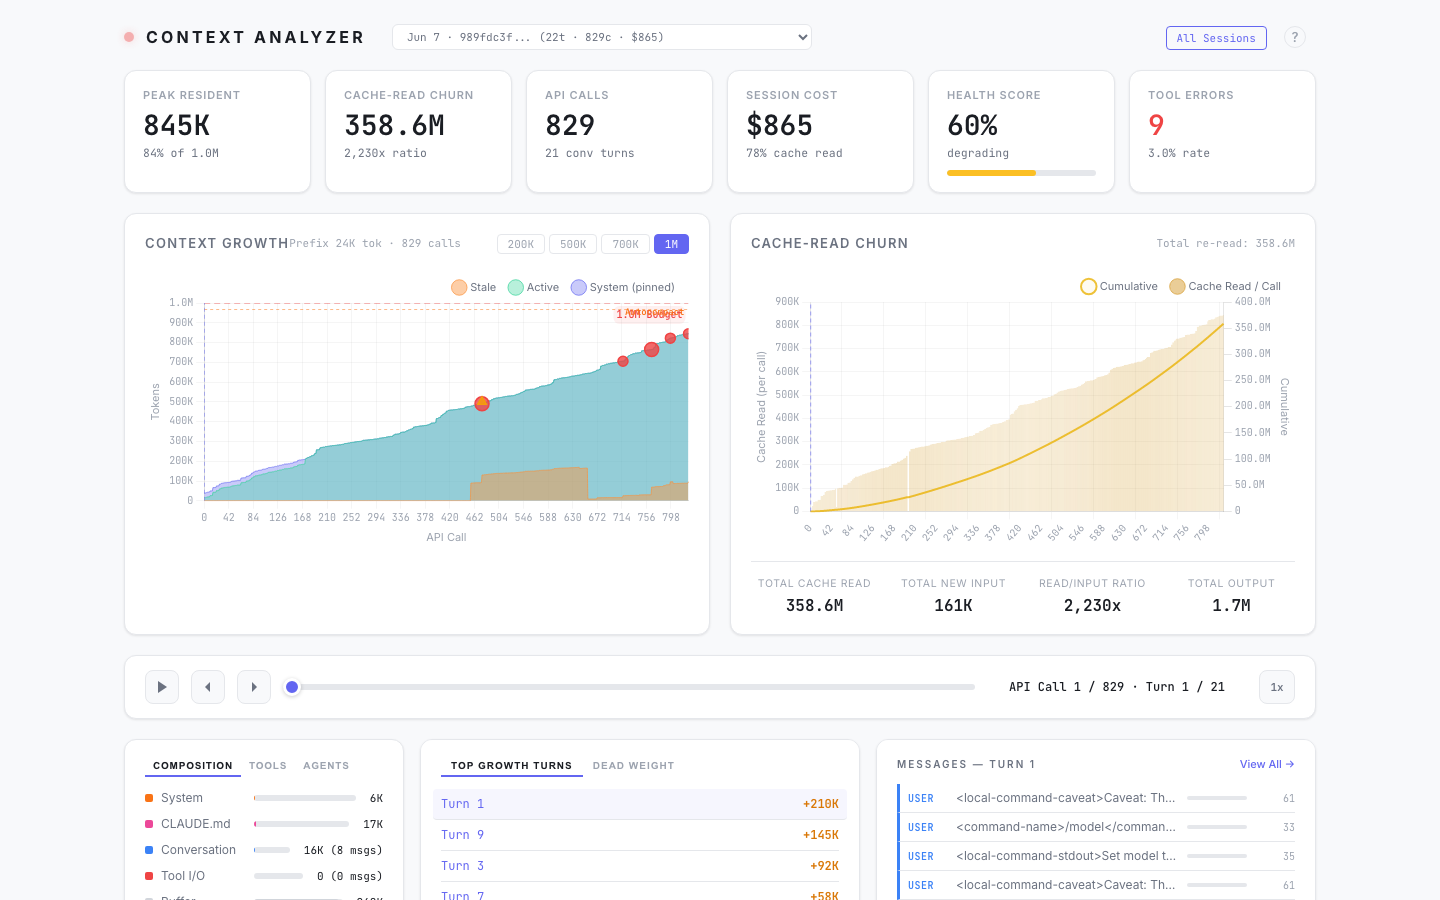
Task: Click the Health Score progress bar
Action: pyautogui.click(x=1021, y=173)
